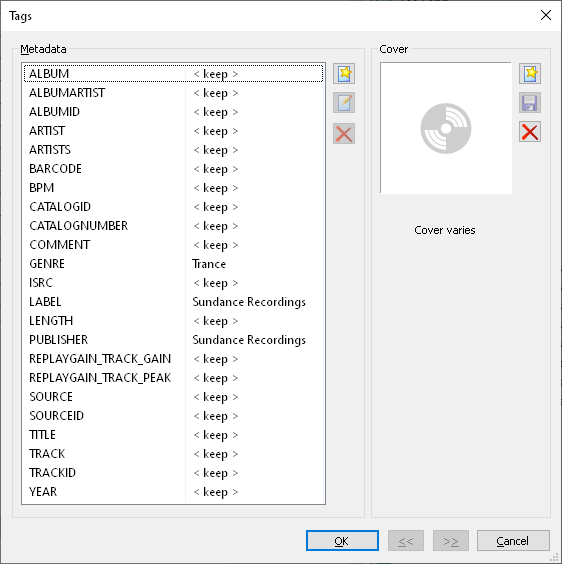Select the GENRE tag name
The image size is (562, 564).
tap(47, 264)
